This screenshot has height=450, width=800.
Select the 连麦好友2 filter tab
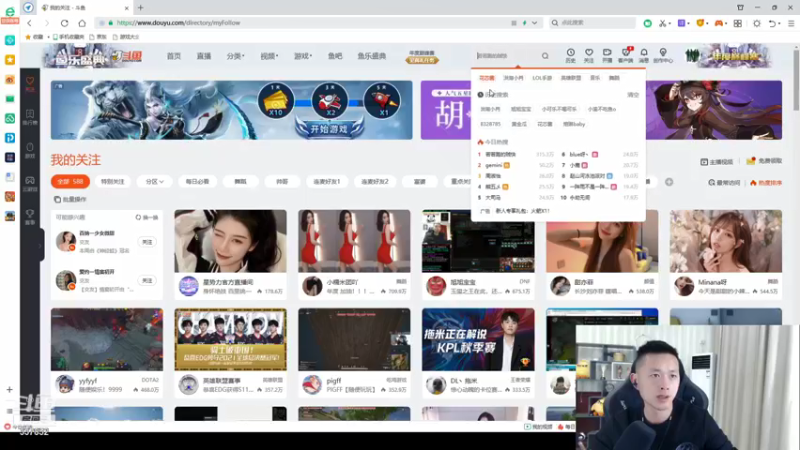tap(374, 182)
